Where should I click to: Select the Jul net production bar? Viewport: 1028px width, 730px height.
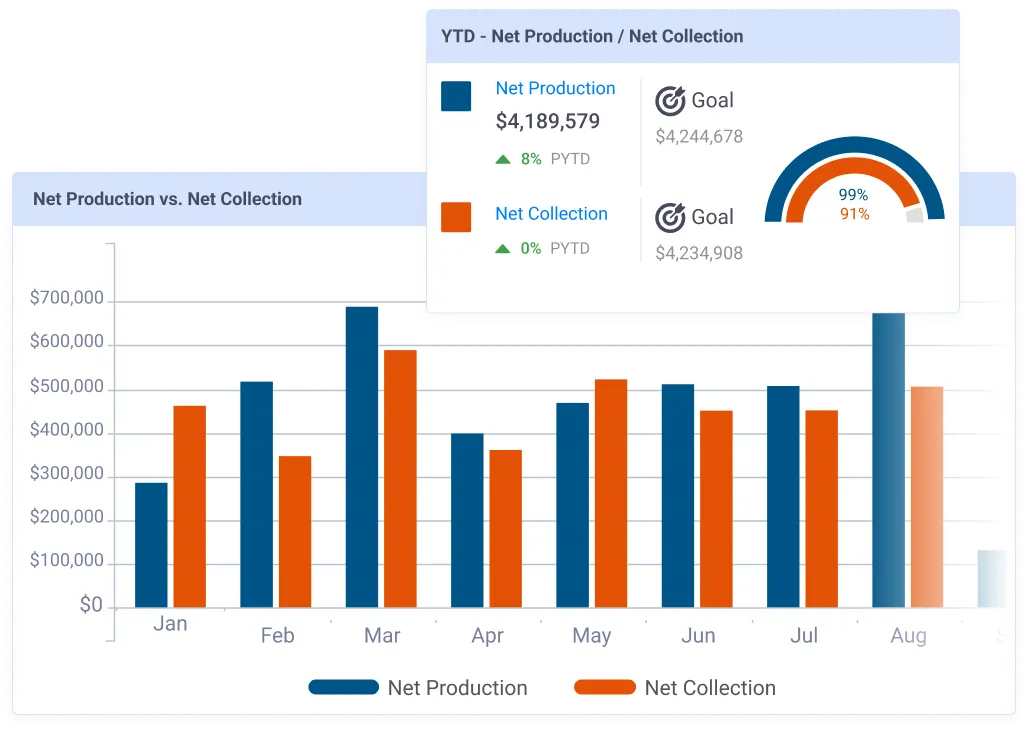(x=783, y=497)
